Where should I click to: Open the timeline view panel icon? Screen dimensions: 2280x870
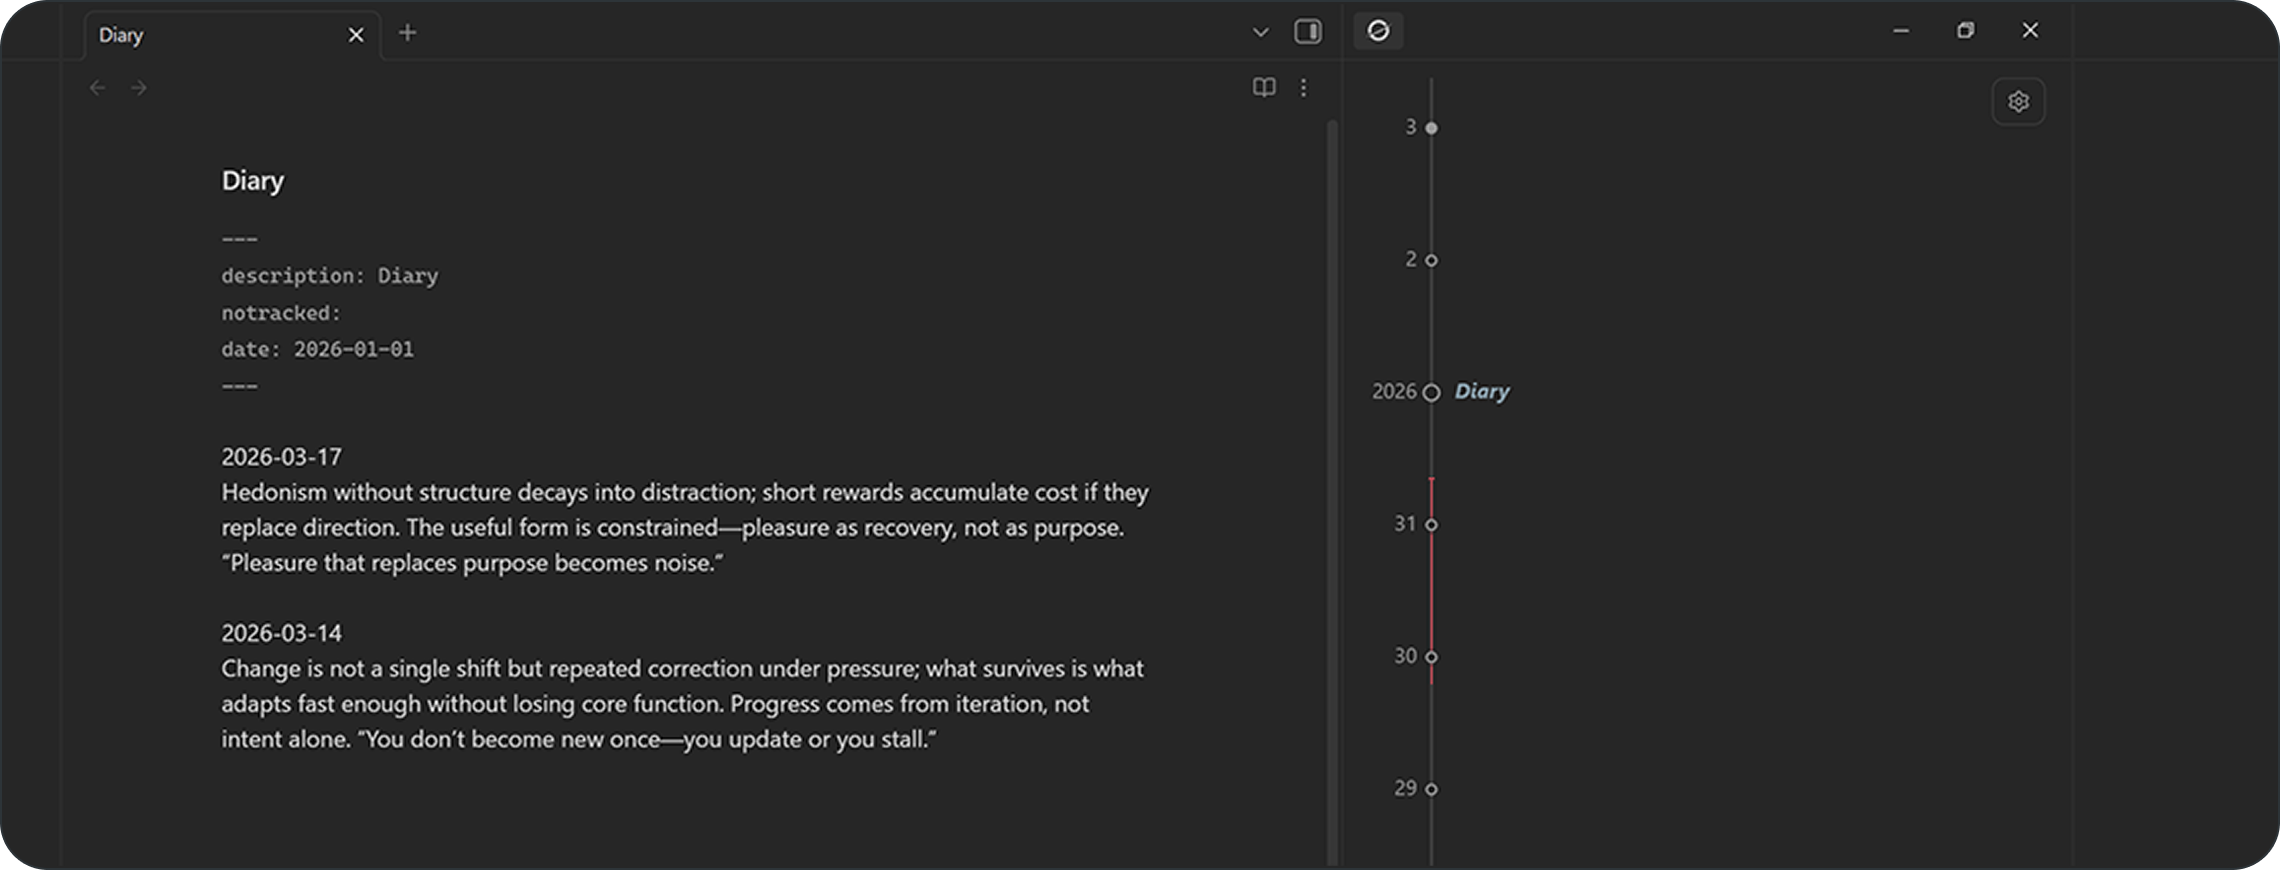tap(1378, 31)
